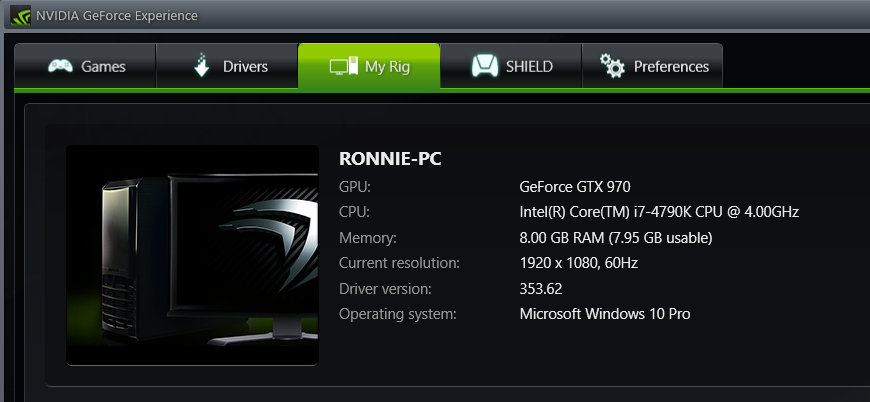Click the Current resolution: label
Viewport: 870px width, 402px height.
tap(399, 263)
